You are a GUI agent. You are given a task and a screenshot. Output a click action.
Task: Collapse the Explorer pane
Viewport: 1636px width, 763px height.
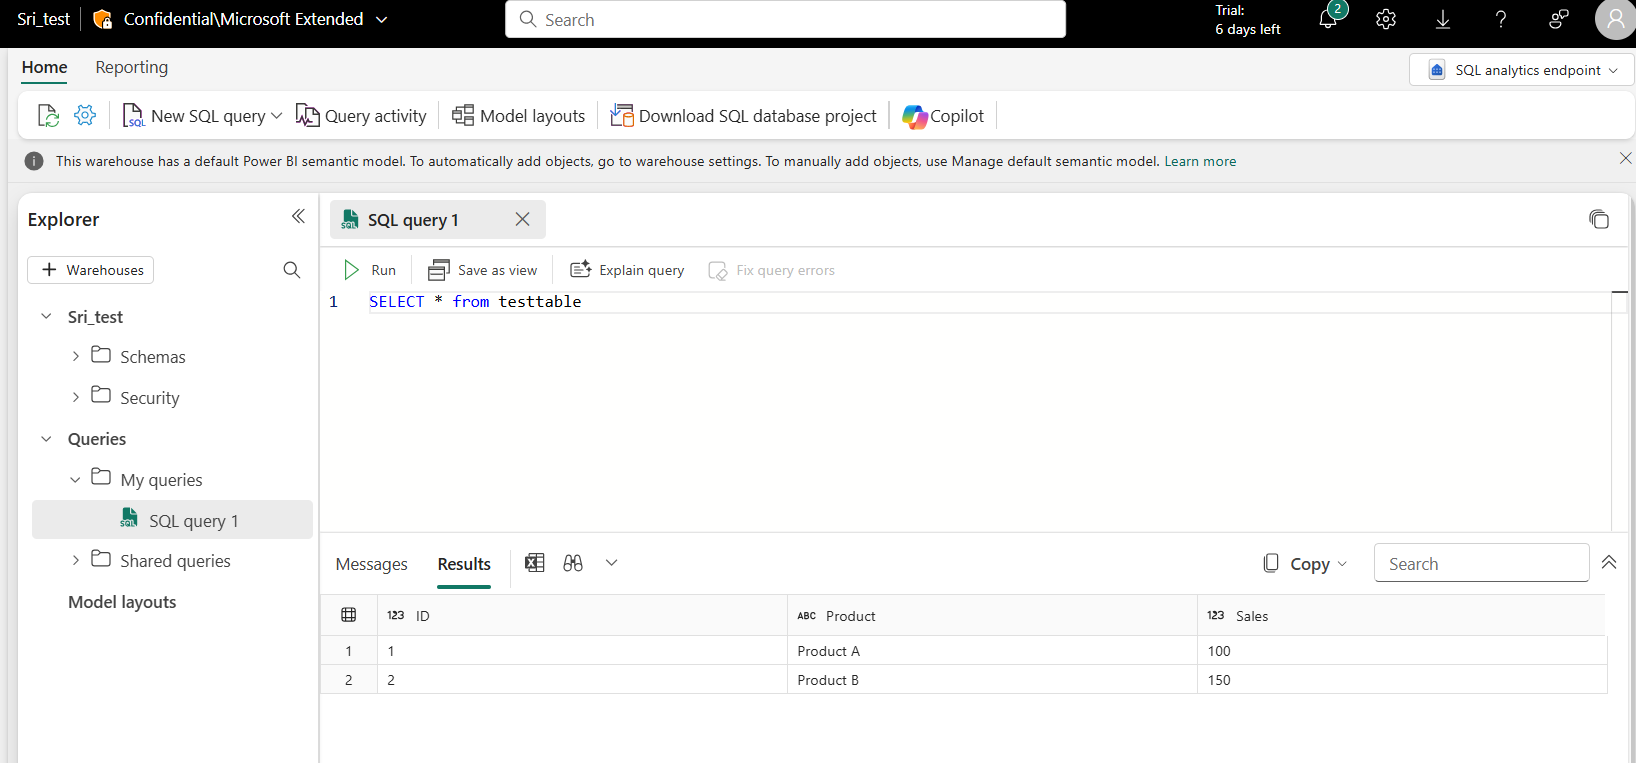298,217
